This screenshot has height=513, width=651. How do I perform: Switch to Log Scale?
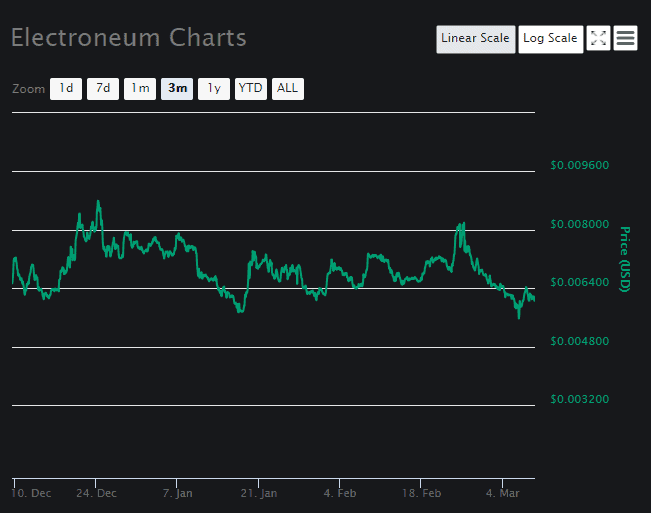(x=551, y=39)
